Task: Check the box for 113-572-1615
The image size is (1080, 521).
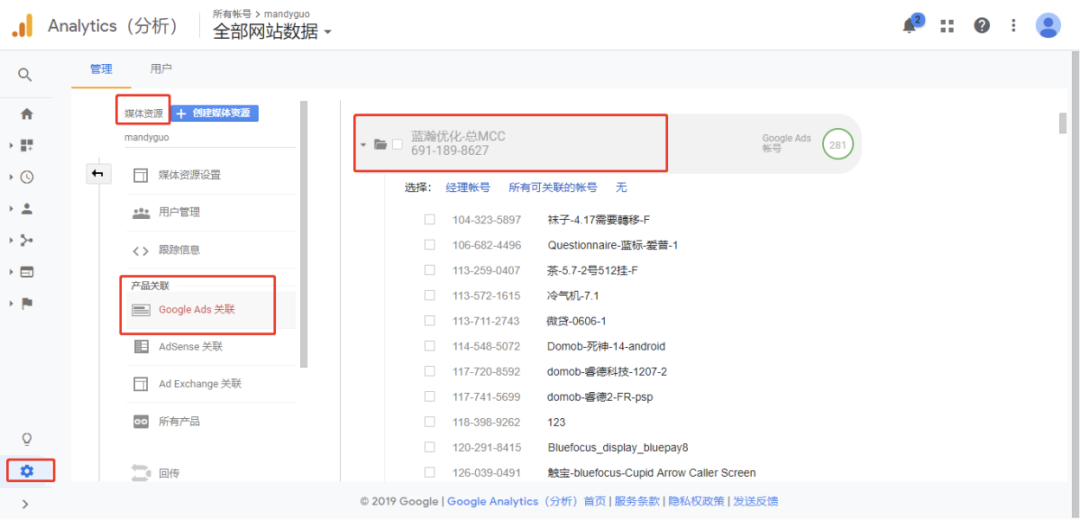Action: [430, 295]
